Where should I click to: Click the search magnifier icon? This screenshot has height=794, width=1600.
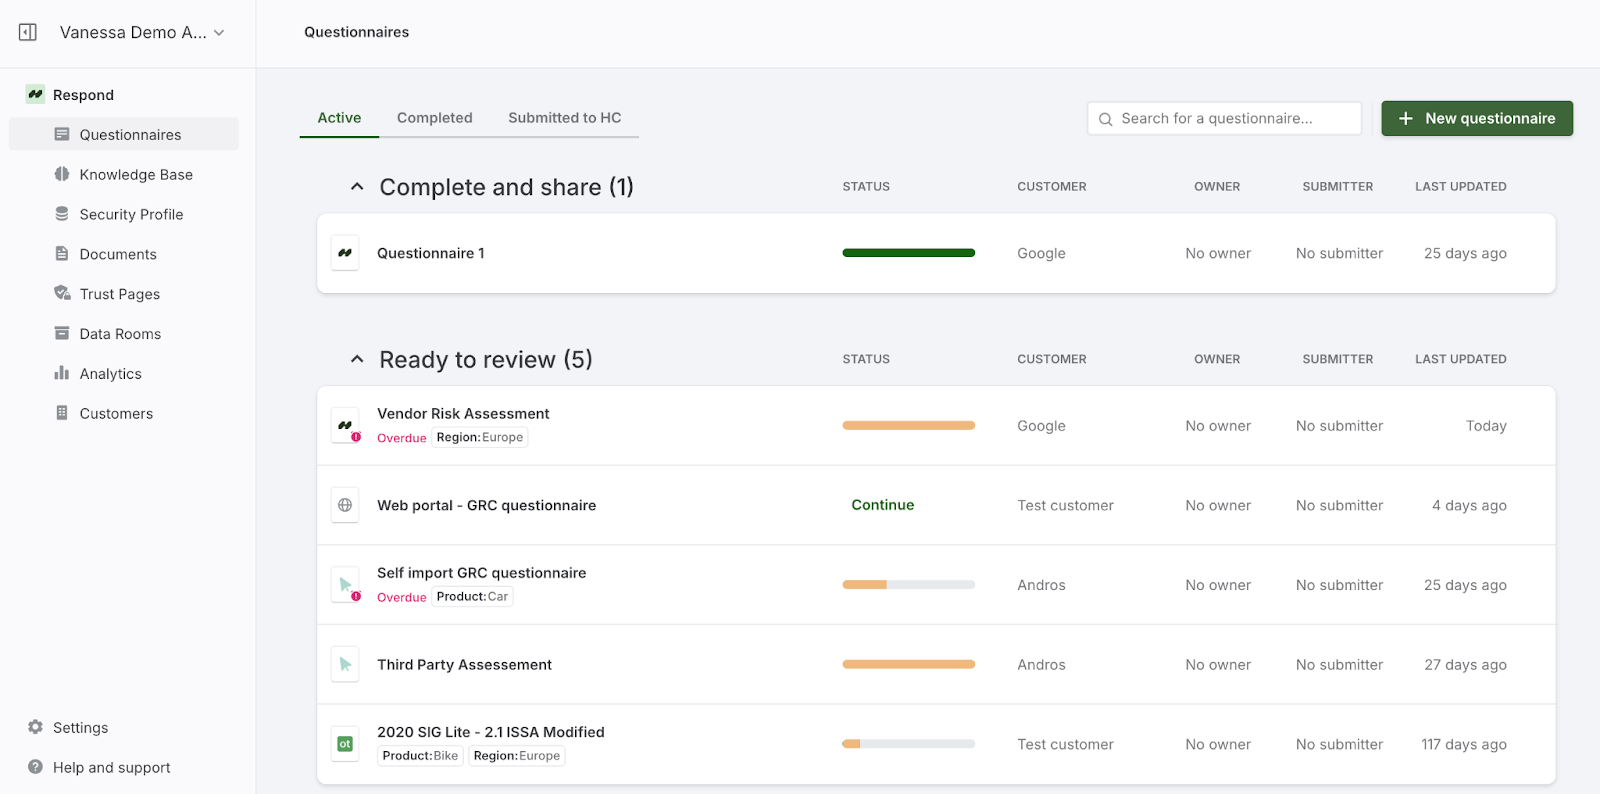click(x=1106, y=119)
